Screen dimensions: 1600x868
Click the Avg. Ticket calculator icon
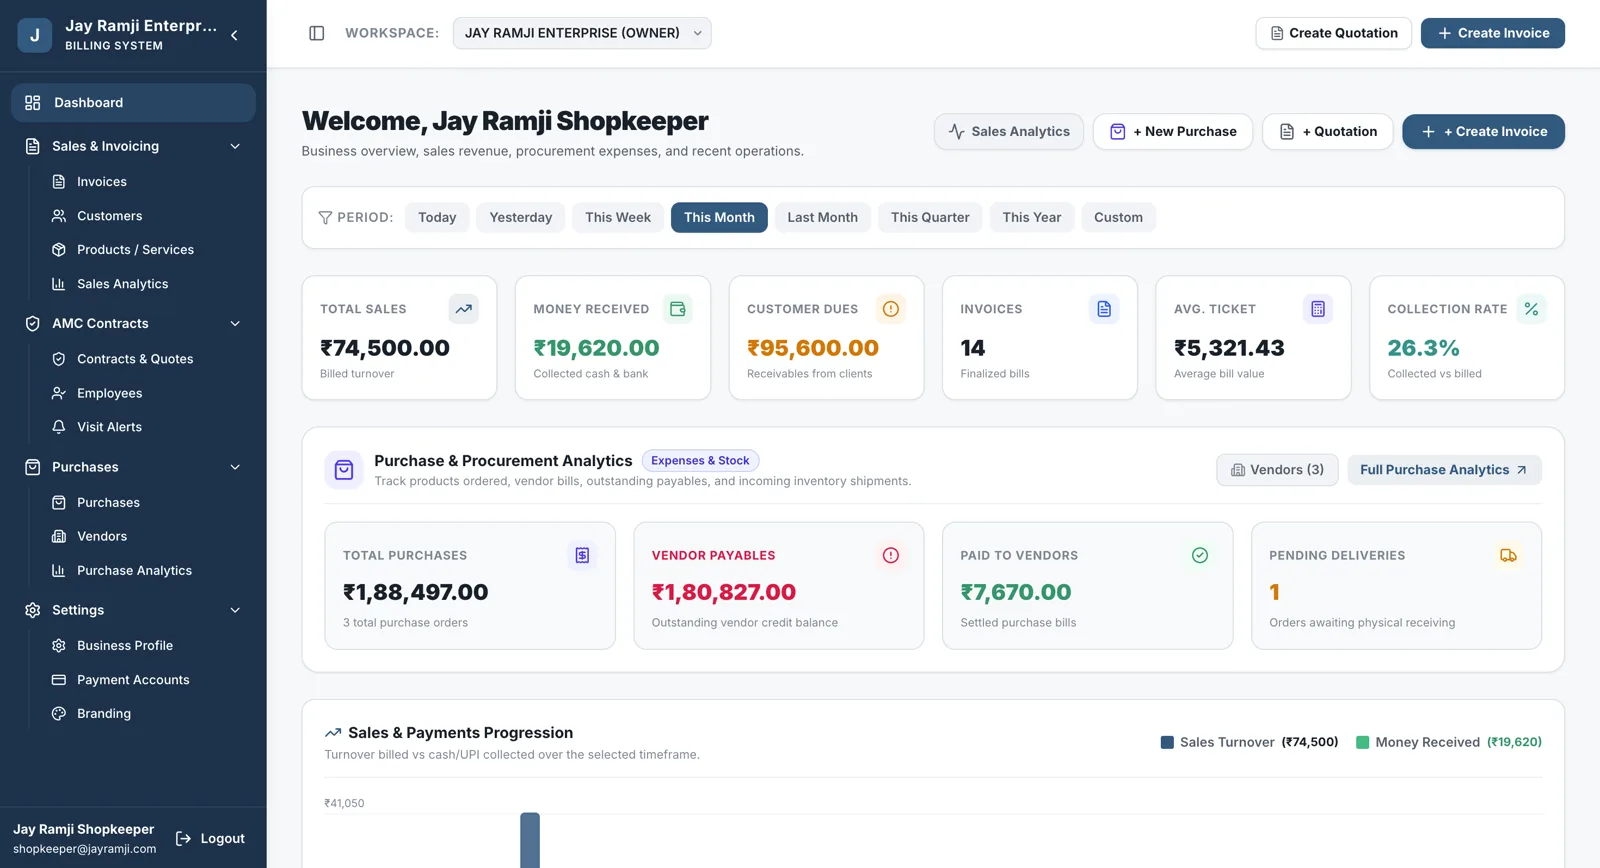[1318, 309]
